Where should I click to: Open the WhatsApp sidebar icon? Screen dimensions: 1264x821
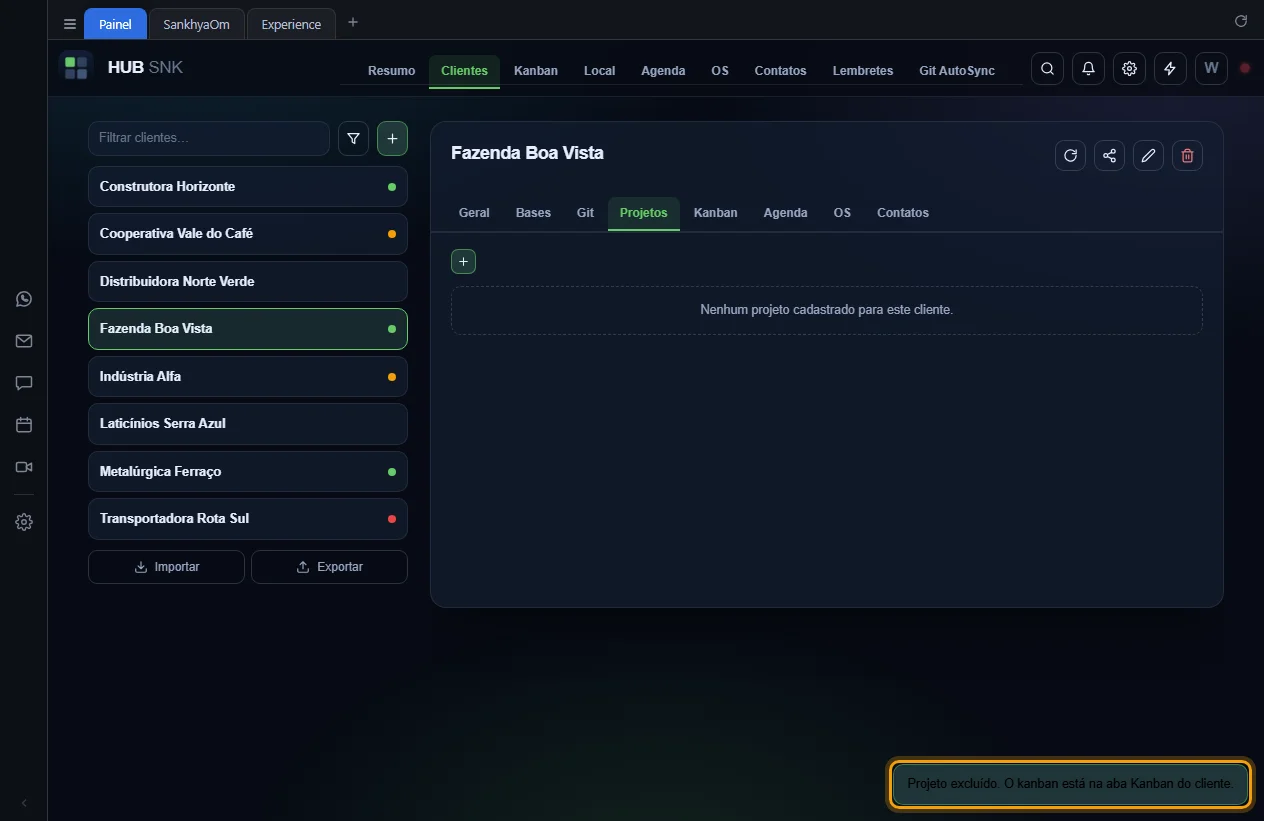24,299
